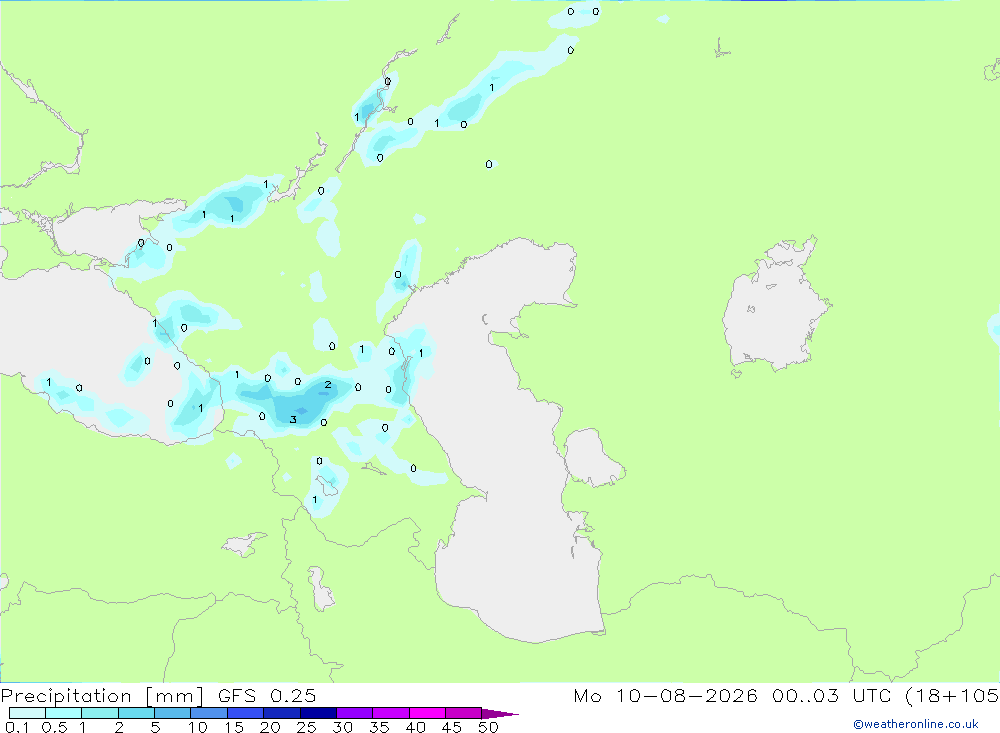
Task: Click the legend swatch between 0.5 and 1
Action: coord(63,713)
